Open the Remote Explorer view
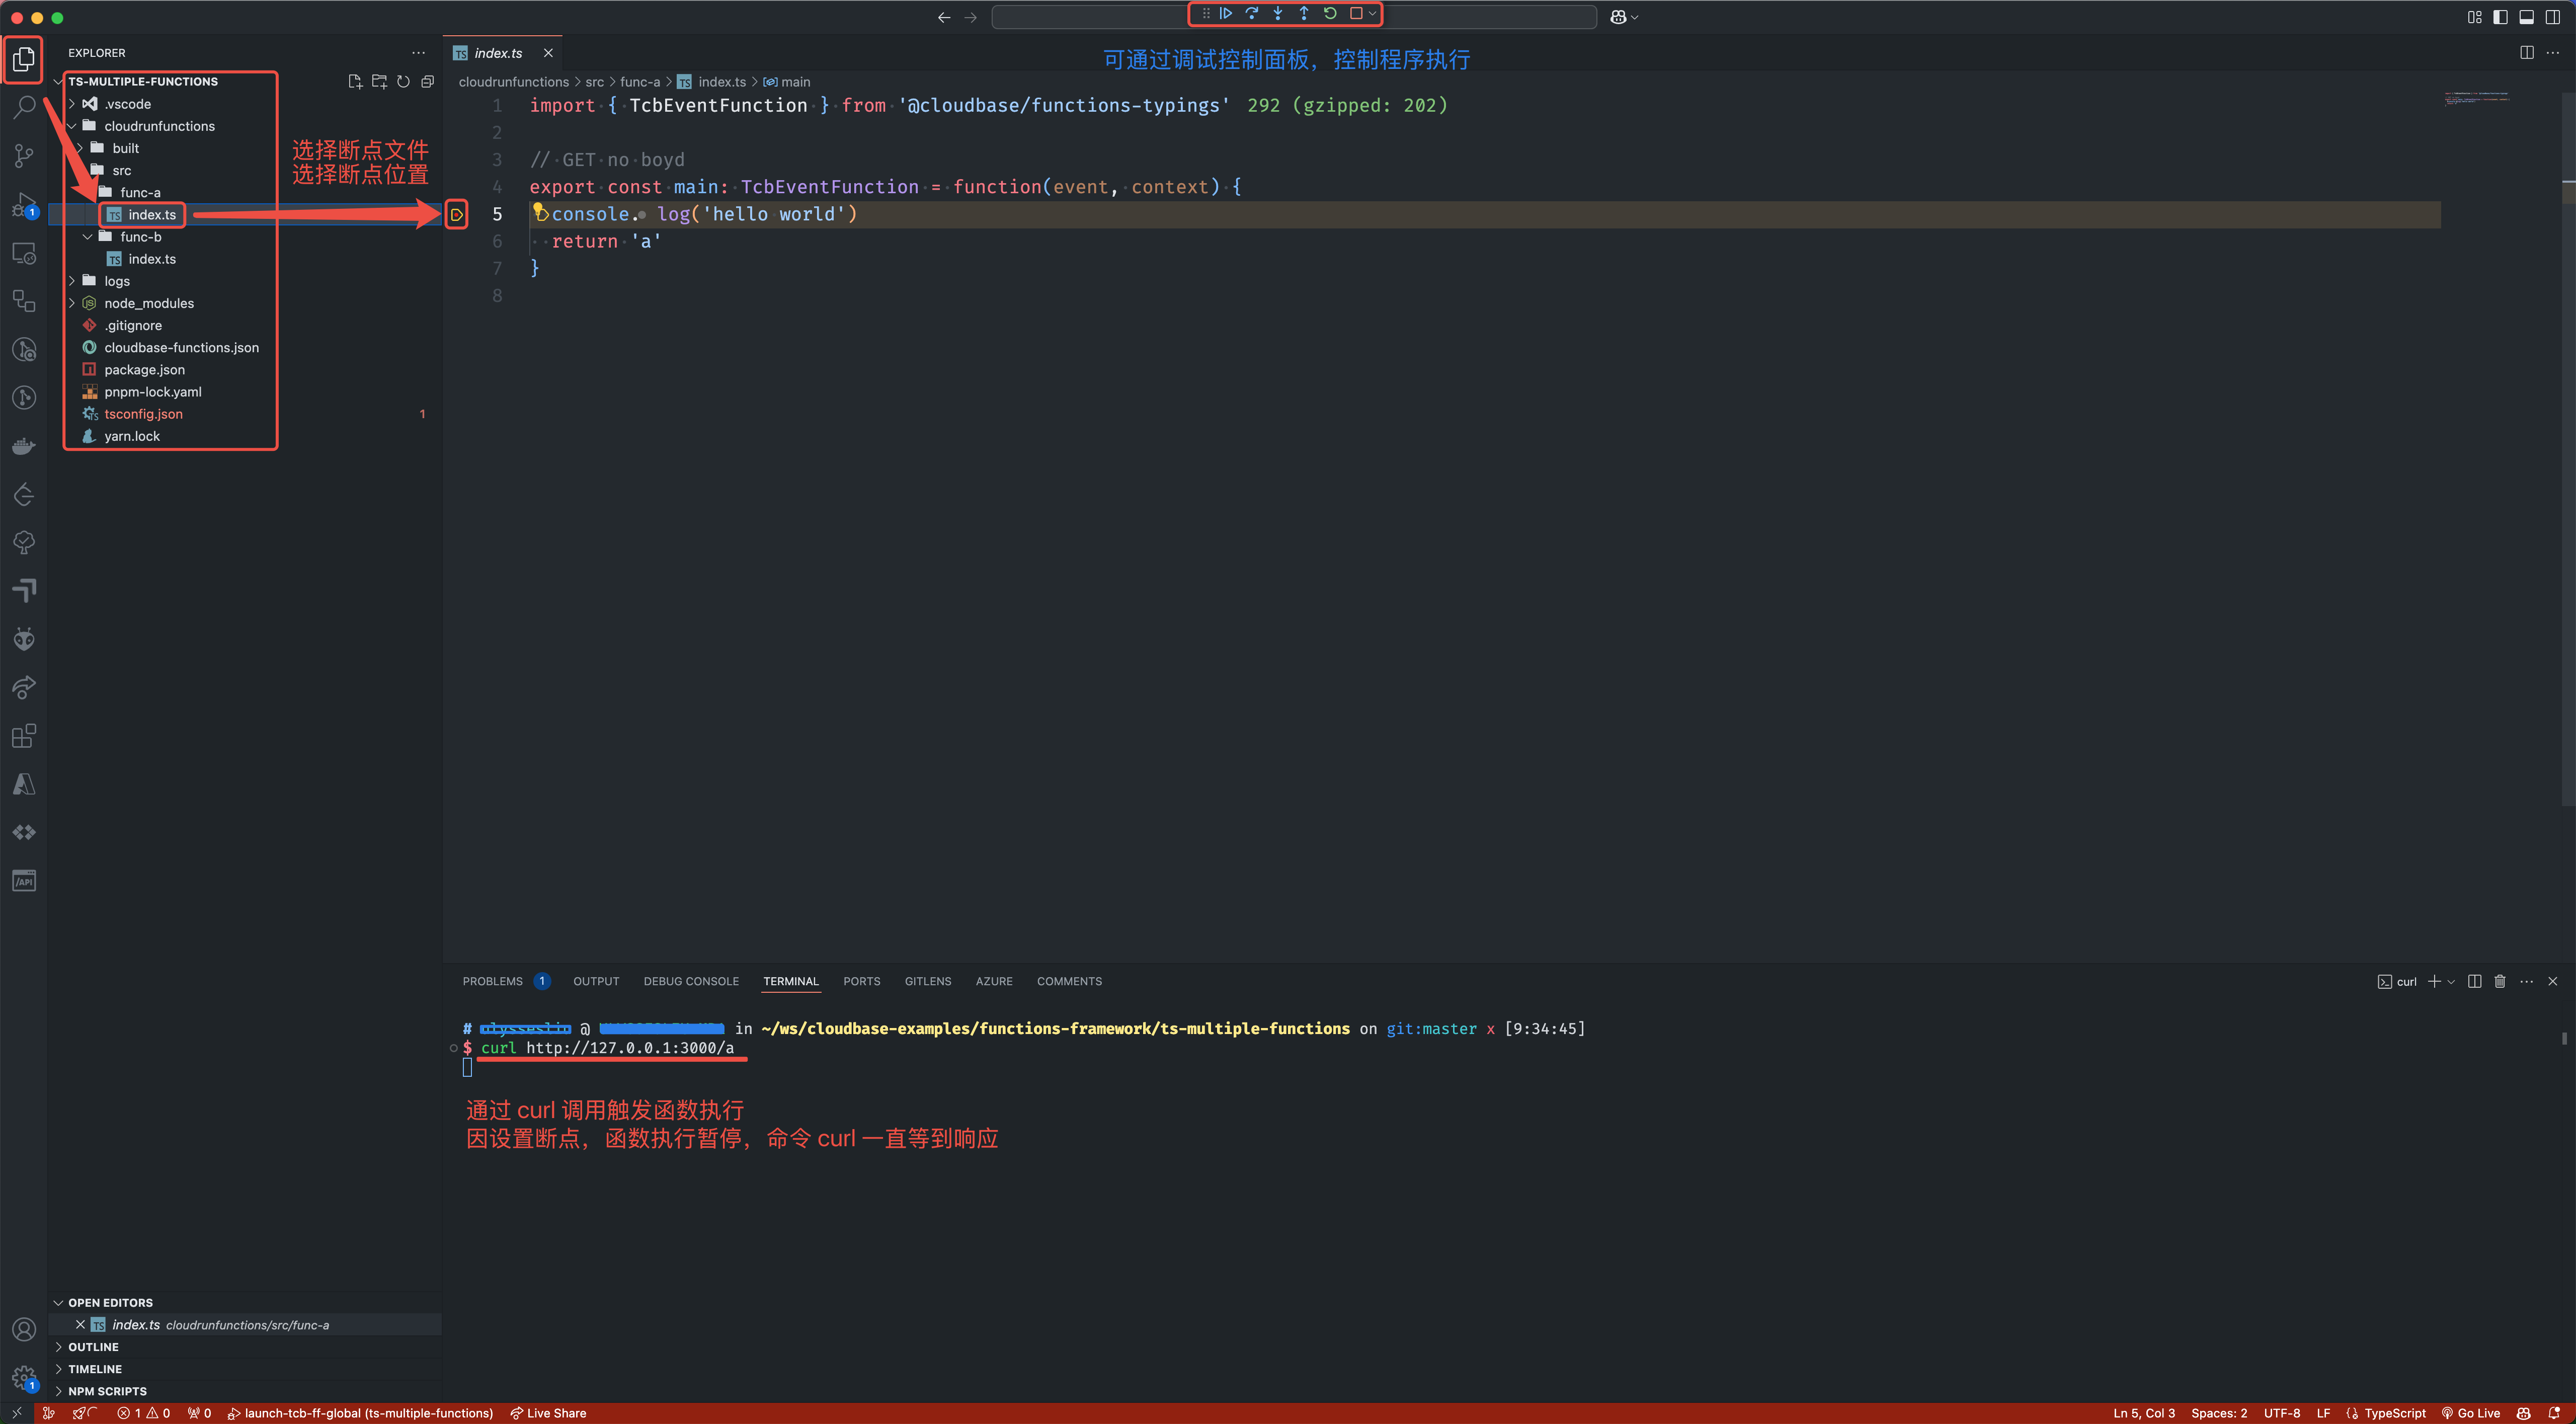Viewport: 2576px width, 1424px height. pyautogui.click(x=24, y=253)
